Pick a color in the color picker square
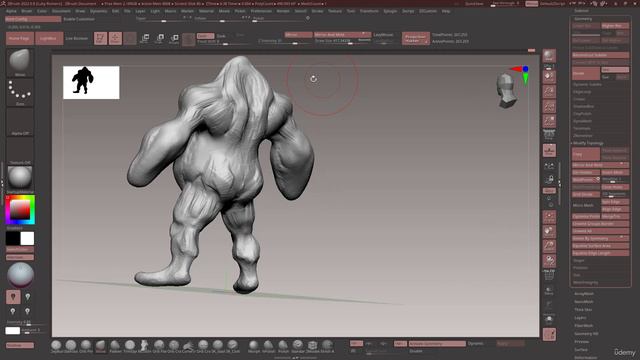This screenshot has height=360, width=640. tap(20, 210)
